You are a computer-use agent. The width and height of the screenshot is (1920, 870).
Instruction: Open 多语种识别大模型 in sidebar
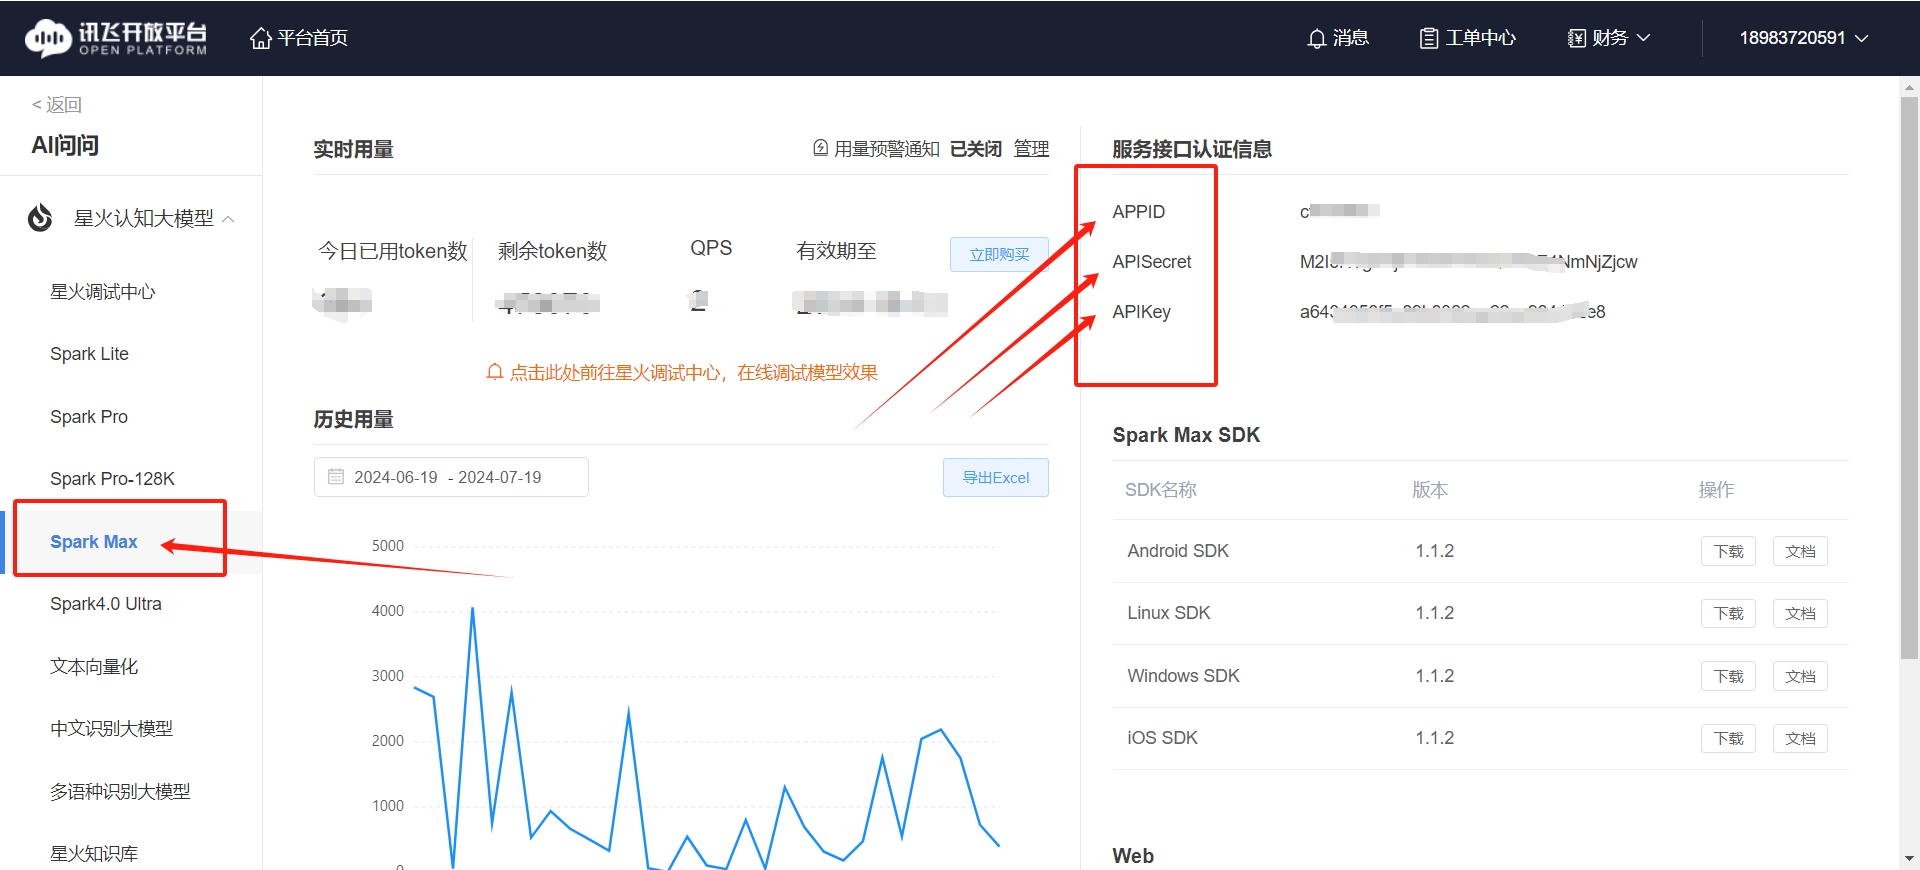120,792
